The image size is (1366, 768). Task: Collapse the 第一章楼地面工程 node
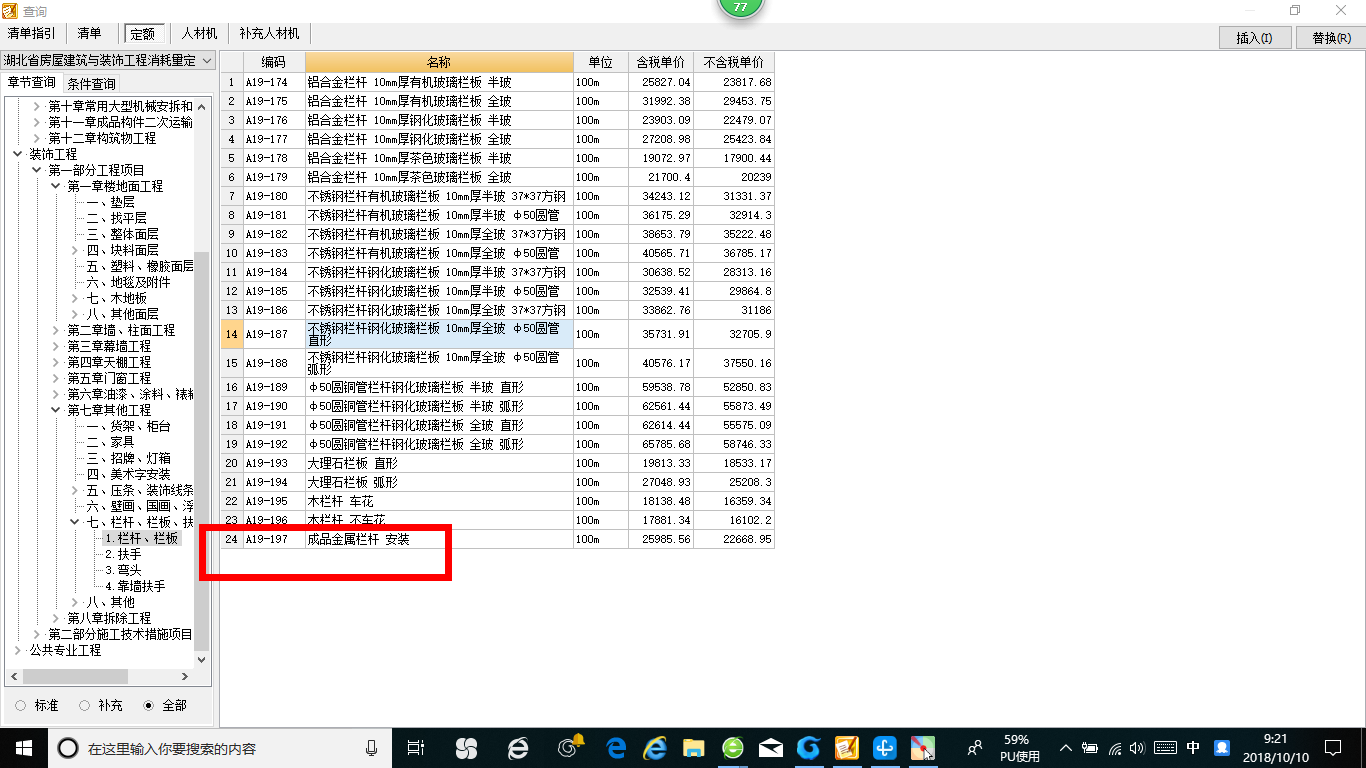tap(56, 186)
